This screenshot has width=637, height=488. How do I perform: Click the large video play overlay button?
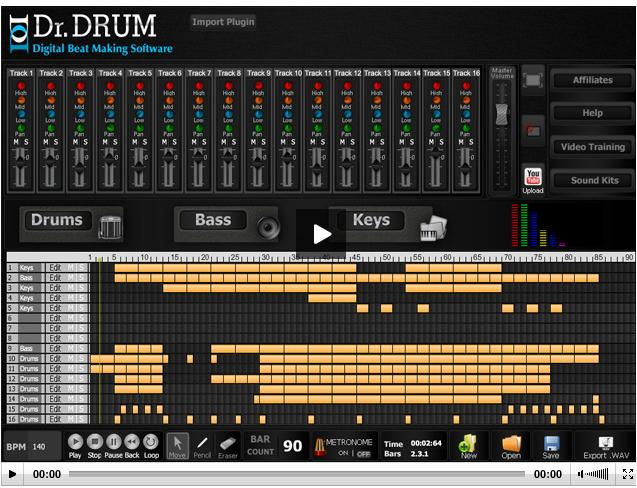pyautogui.click(x=321, y=234)
